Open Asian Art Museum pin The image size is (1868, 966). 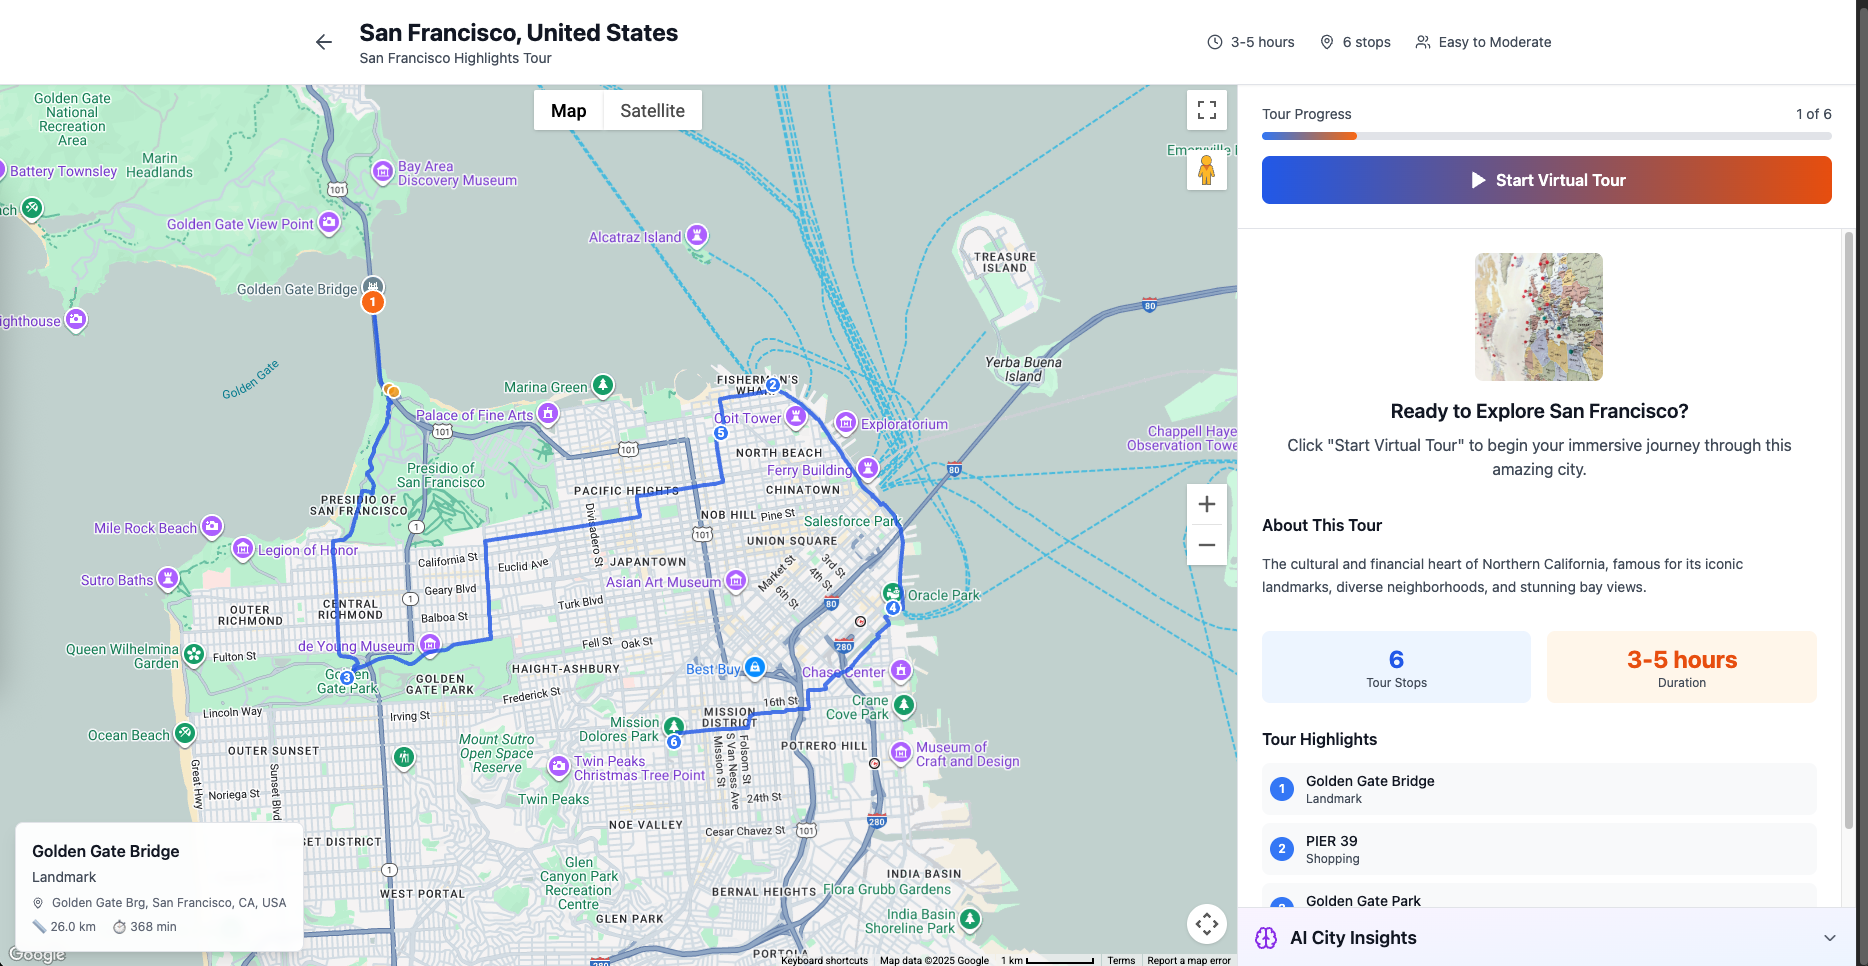[x=736, y=580]
